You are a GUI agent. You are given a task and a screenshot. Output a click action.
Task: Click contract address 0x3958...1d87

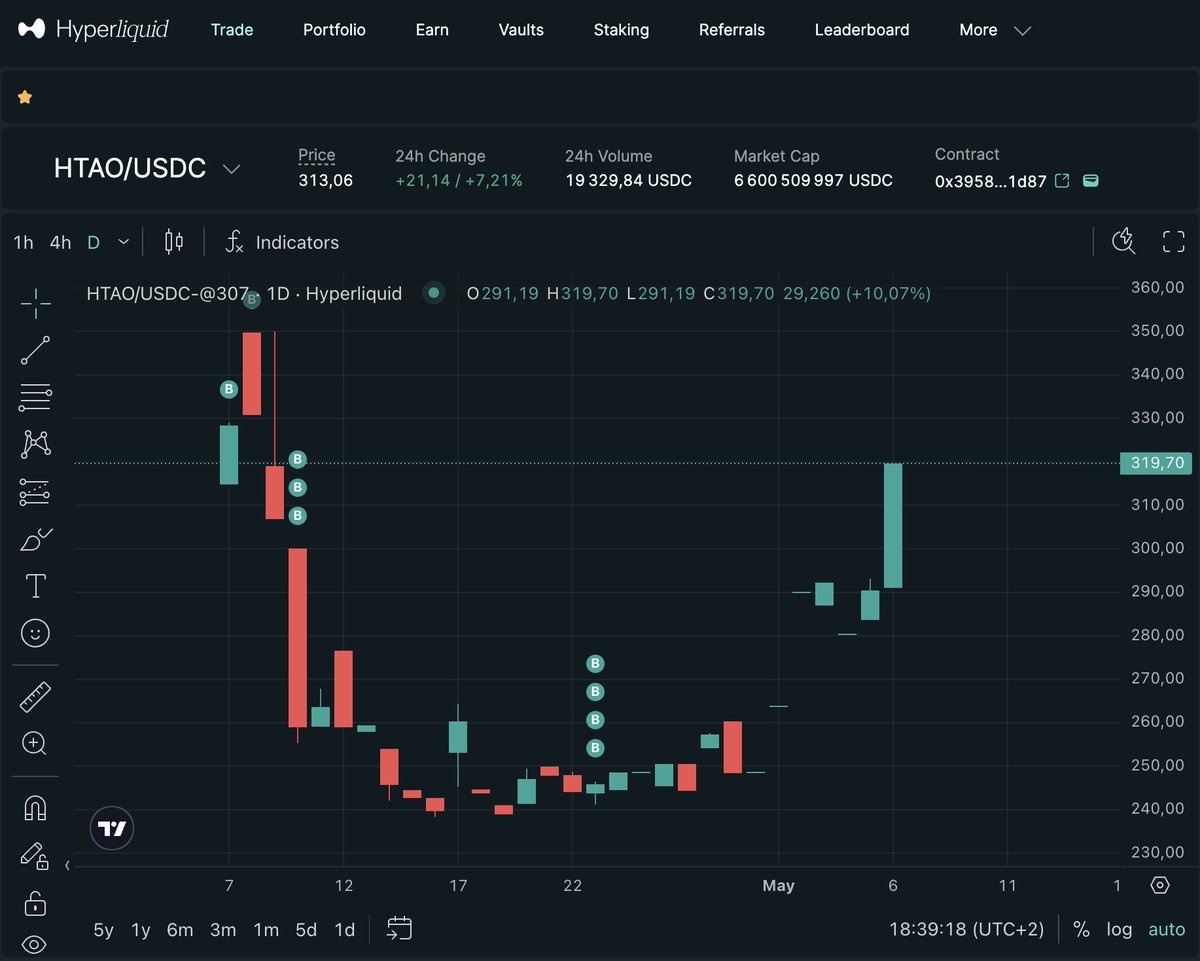(x=990, y=181)
